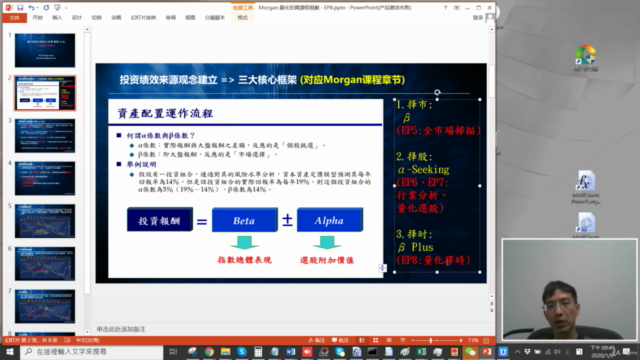Open the fx desktop shortcut file
This screenshot has width=640, height=360.
click(586, 187)
